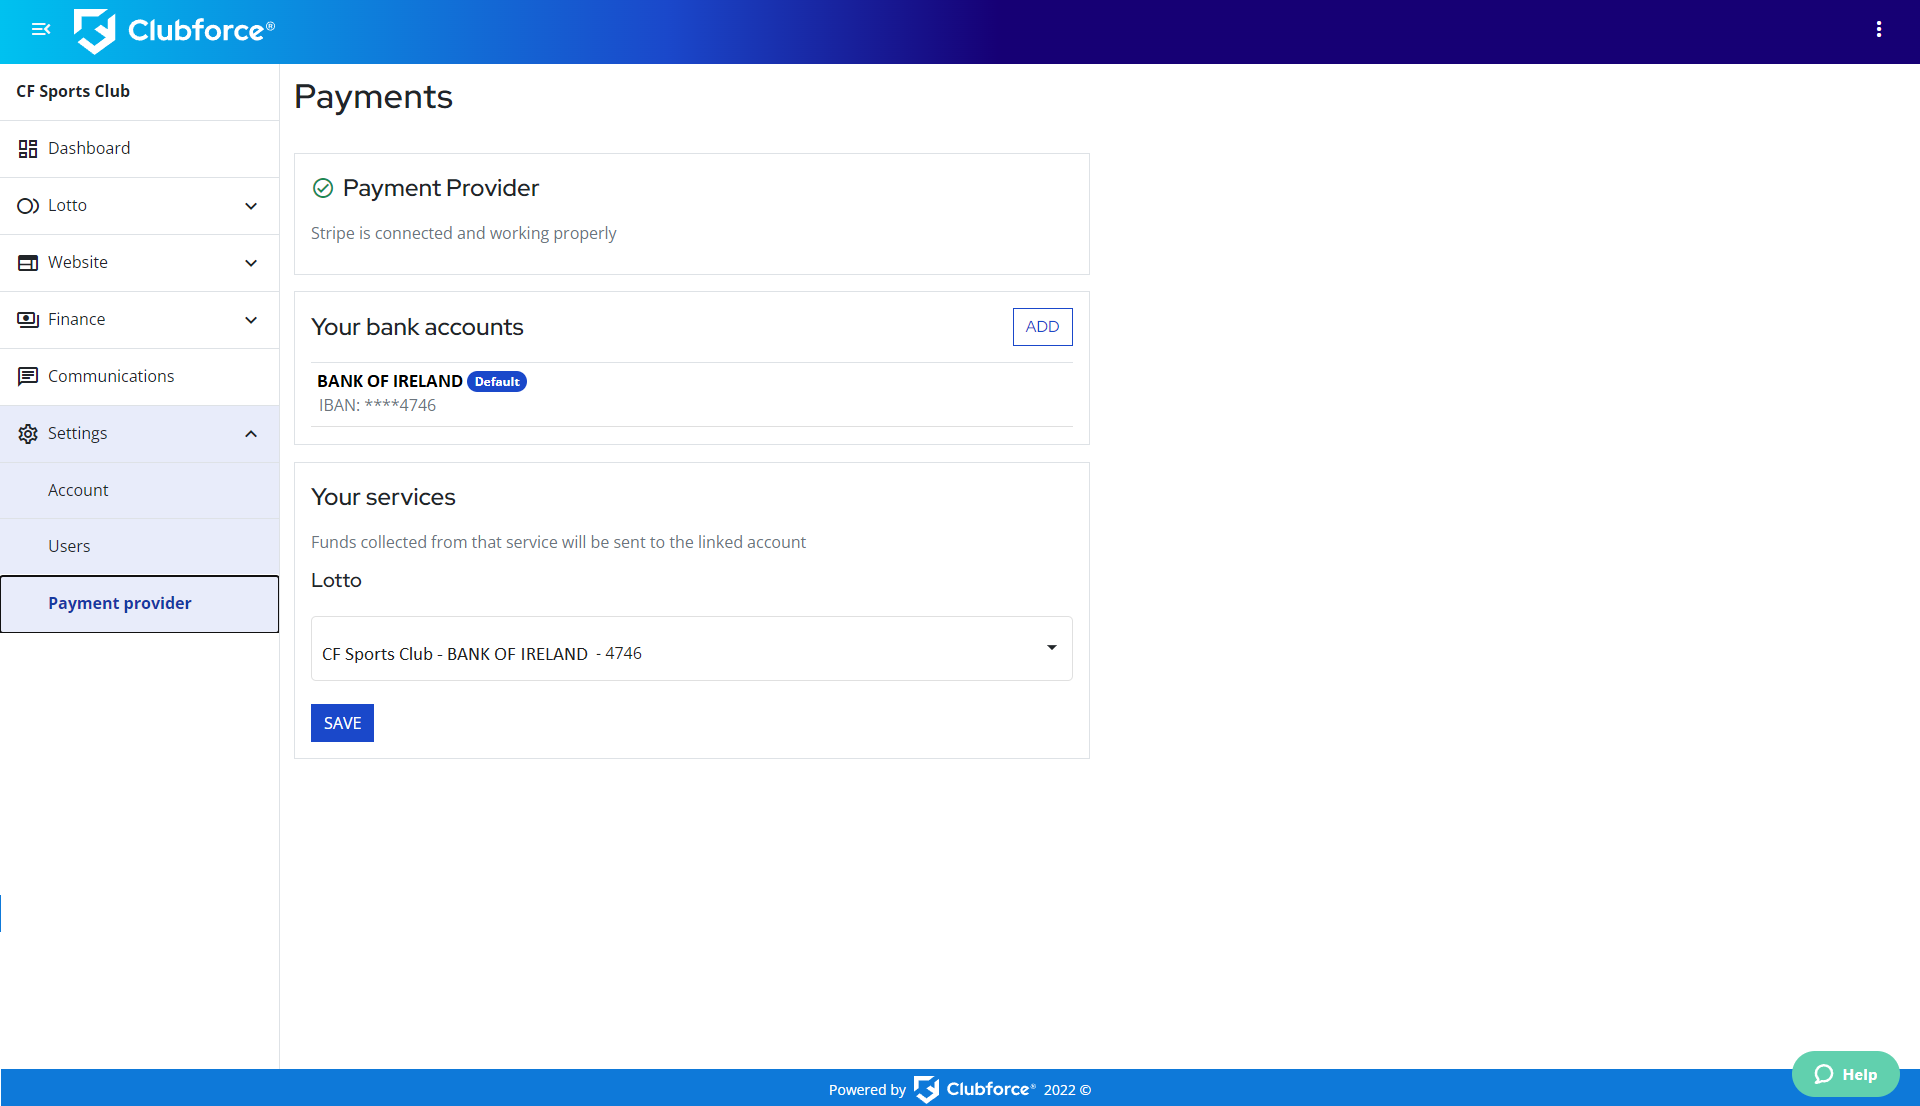Open Account settings
Image resolution: width=1920 pixels, height=1106 pixels.
[x=140, y=490]
